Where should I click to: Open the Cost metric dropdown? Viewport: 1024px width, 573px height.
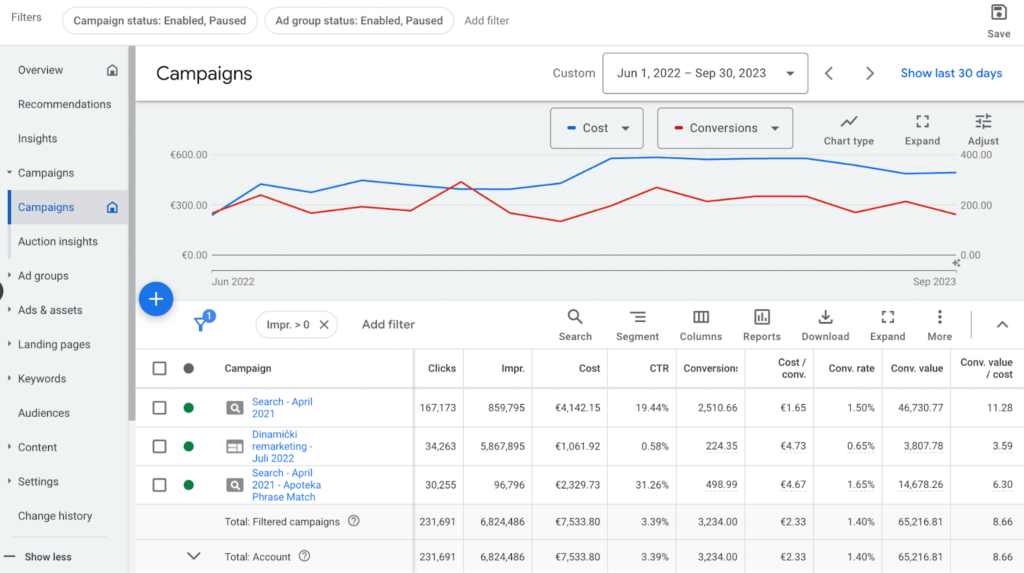click(596, 128)
